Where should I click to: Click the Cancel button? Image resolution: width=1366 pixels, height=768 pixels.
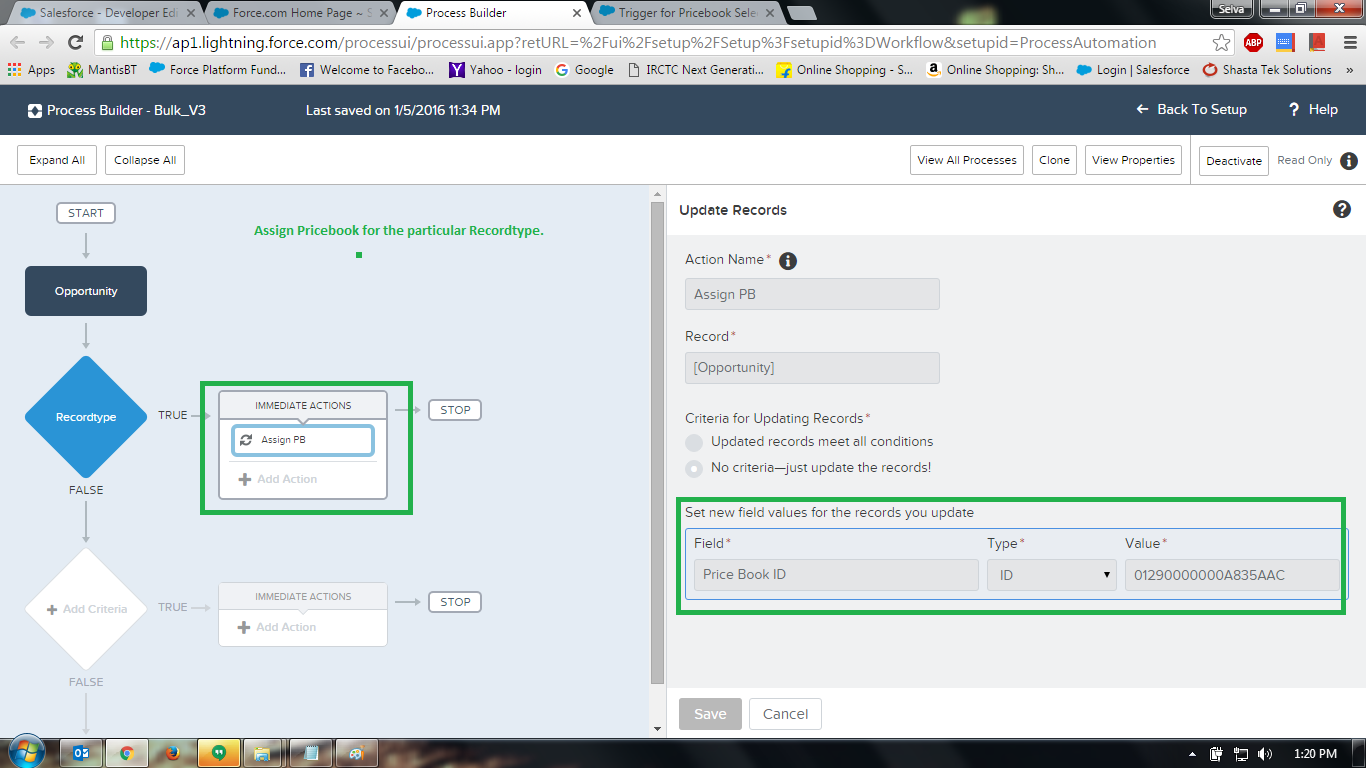(785, 714)
